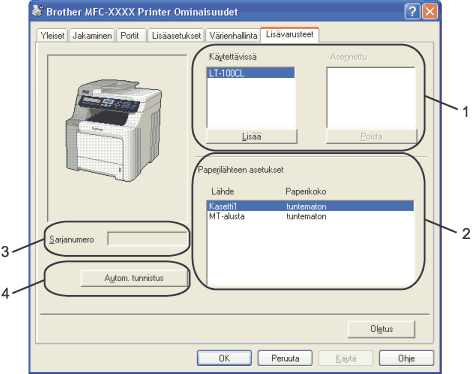Click the Käytä button
Viewport: 472px width, 374px height.
[x=346, y=358]
